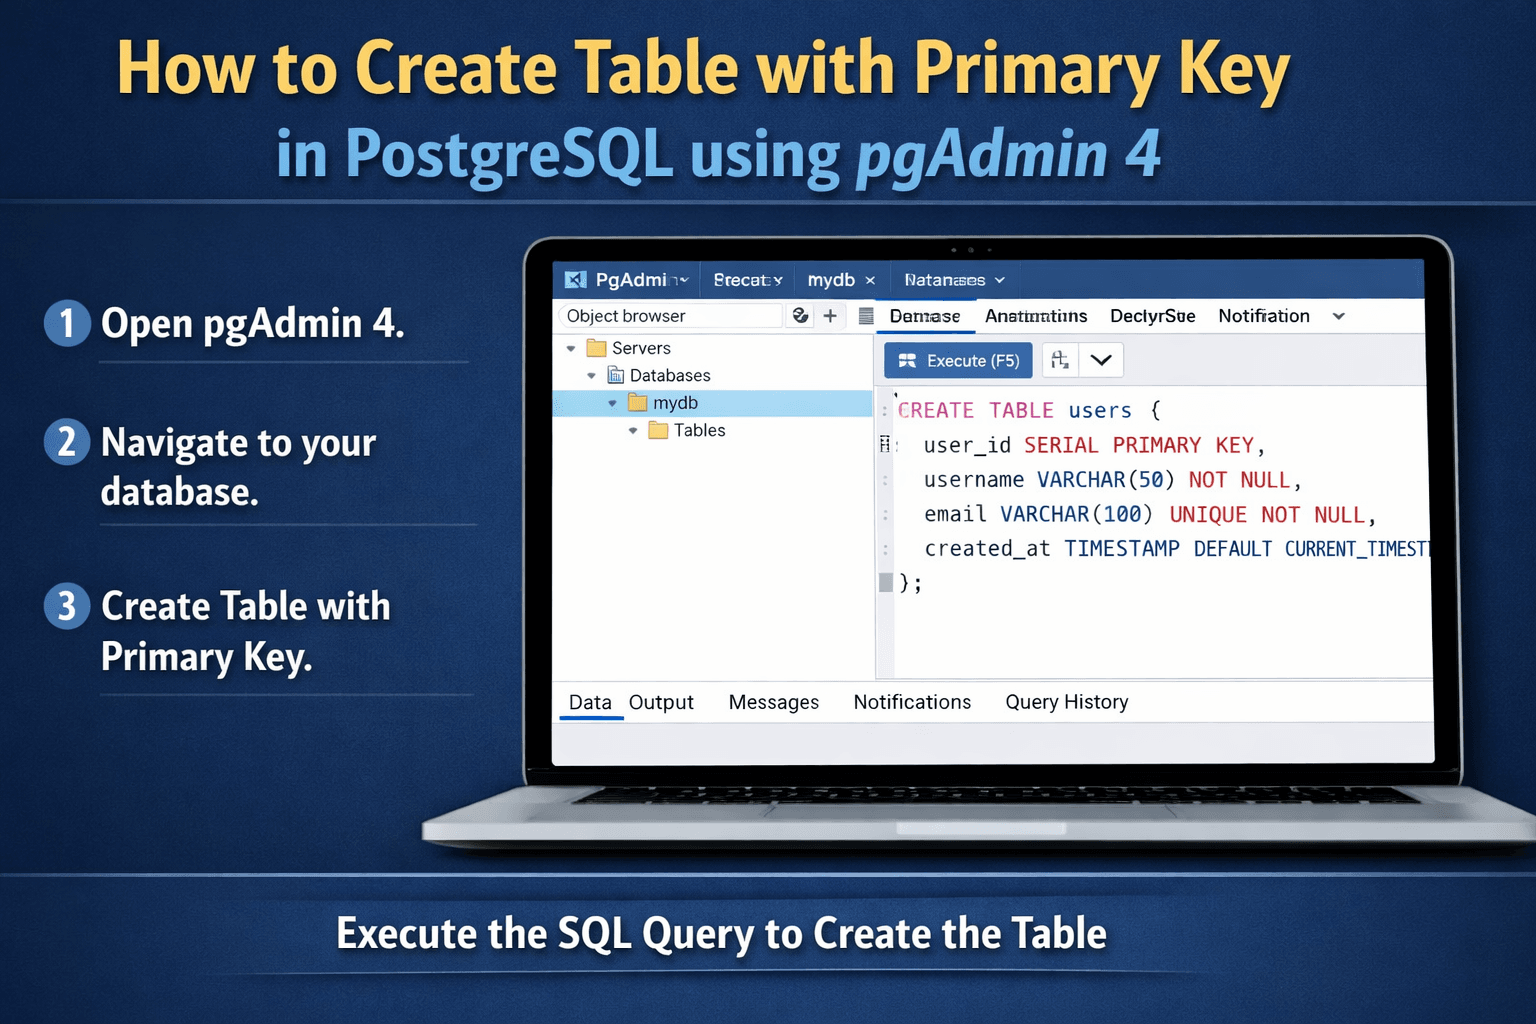This screenshot has width=1536, height=1024.
Task: Click inside the Object browser search field
Action: click(668, 315)
